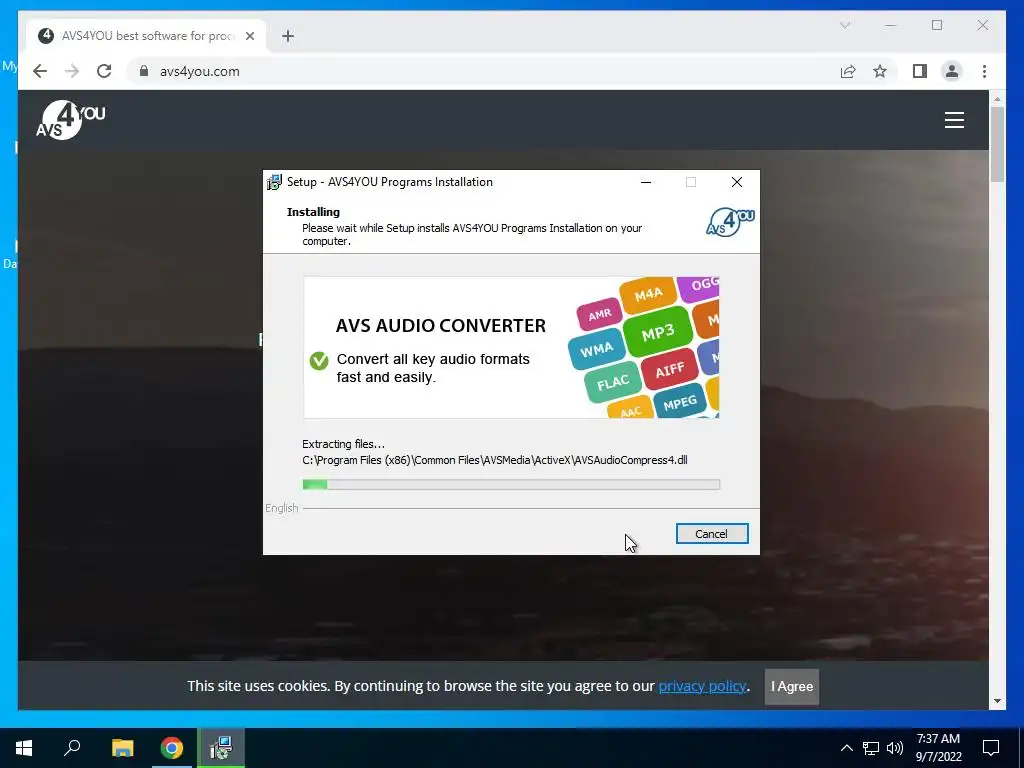This screenshot has width=1024, height=768.
Task: Click the padlock site info icon
Action: coord(144,71)
